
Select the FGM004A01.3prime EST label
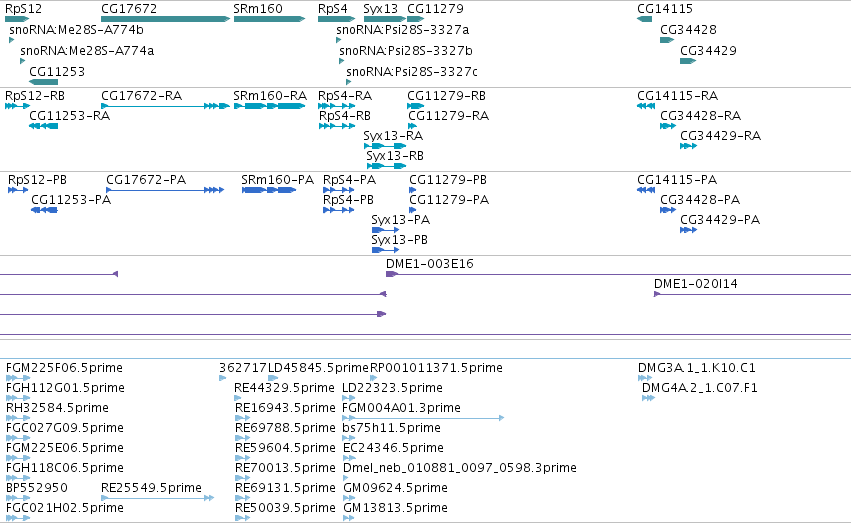(402, 409)
